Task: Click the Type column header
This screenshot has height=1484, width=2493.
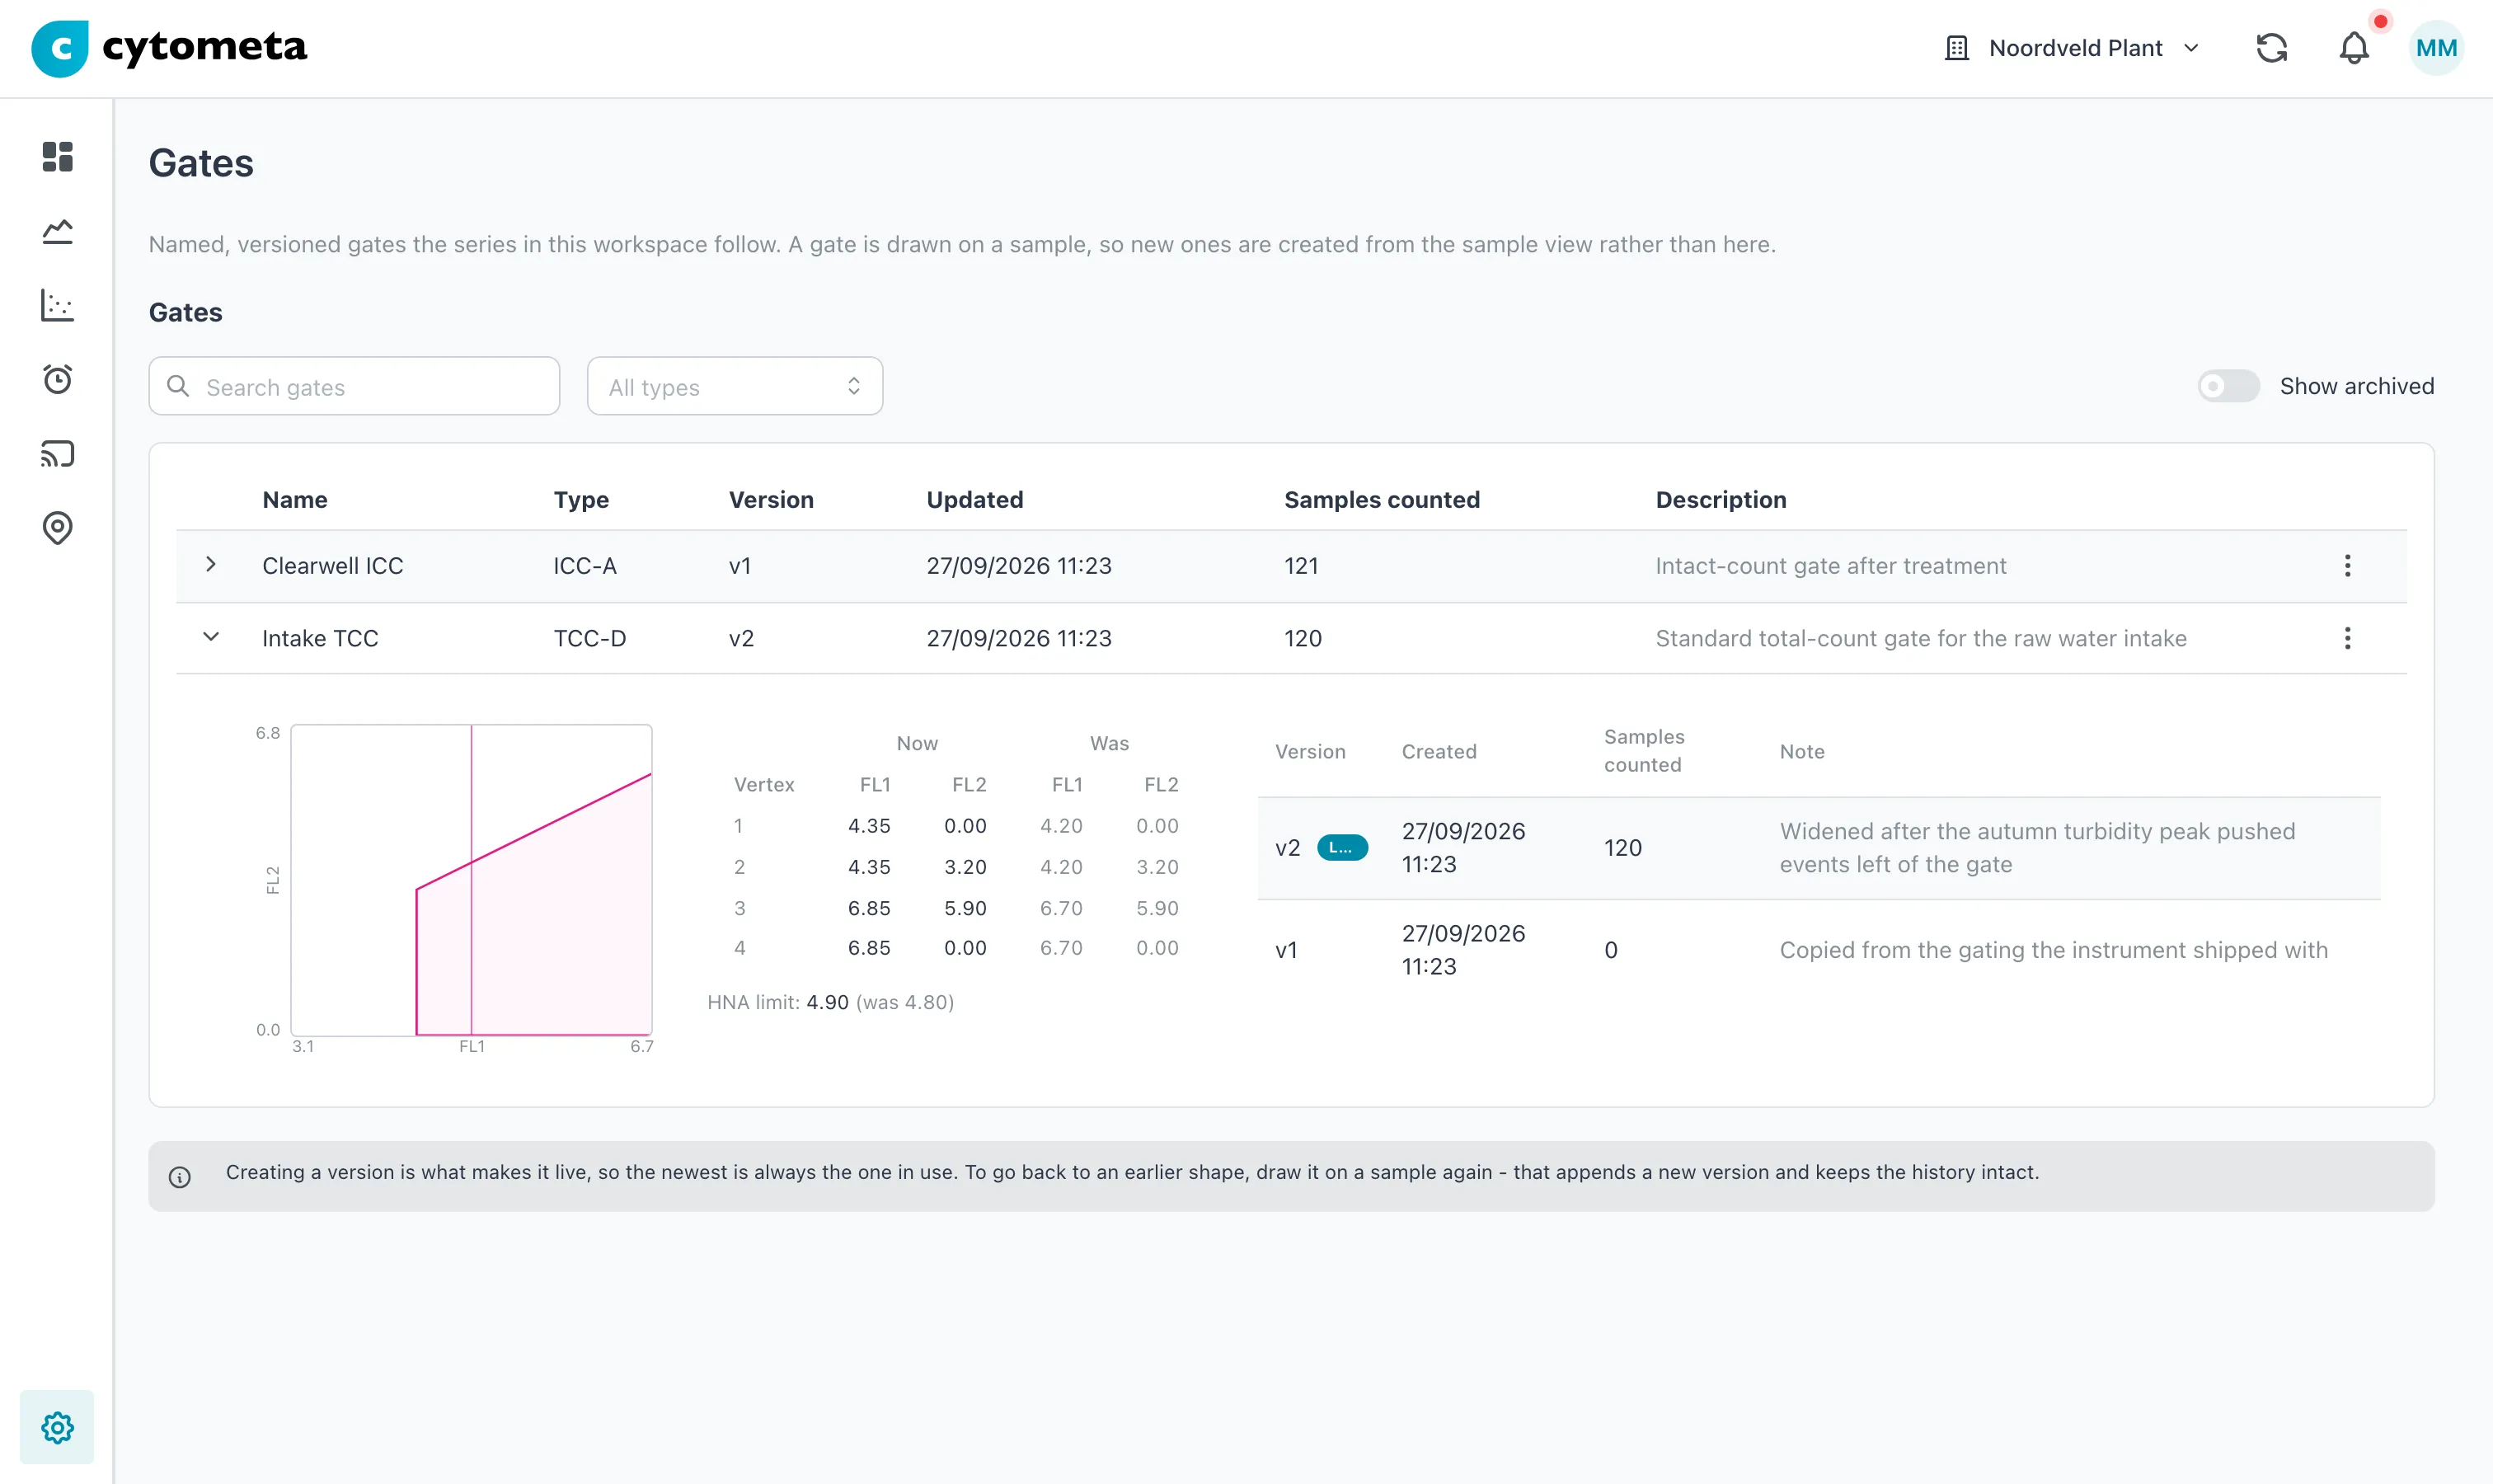Action: pyautogui.click(x=581, y=500)
